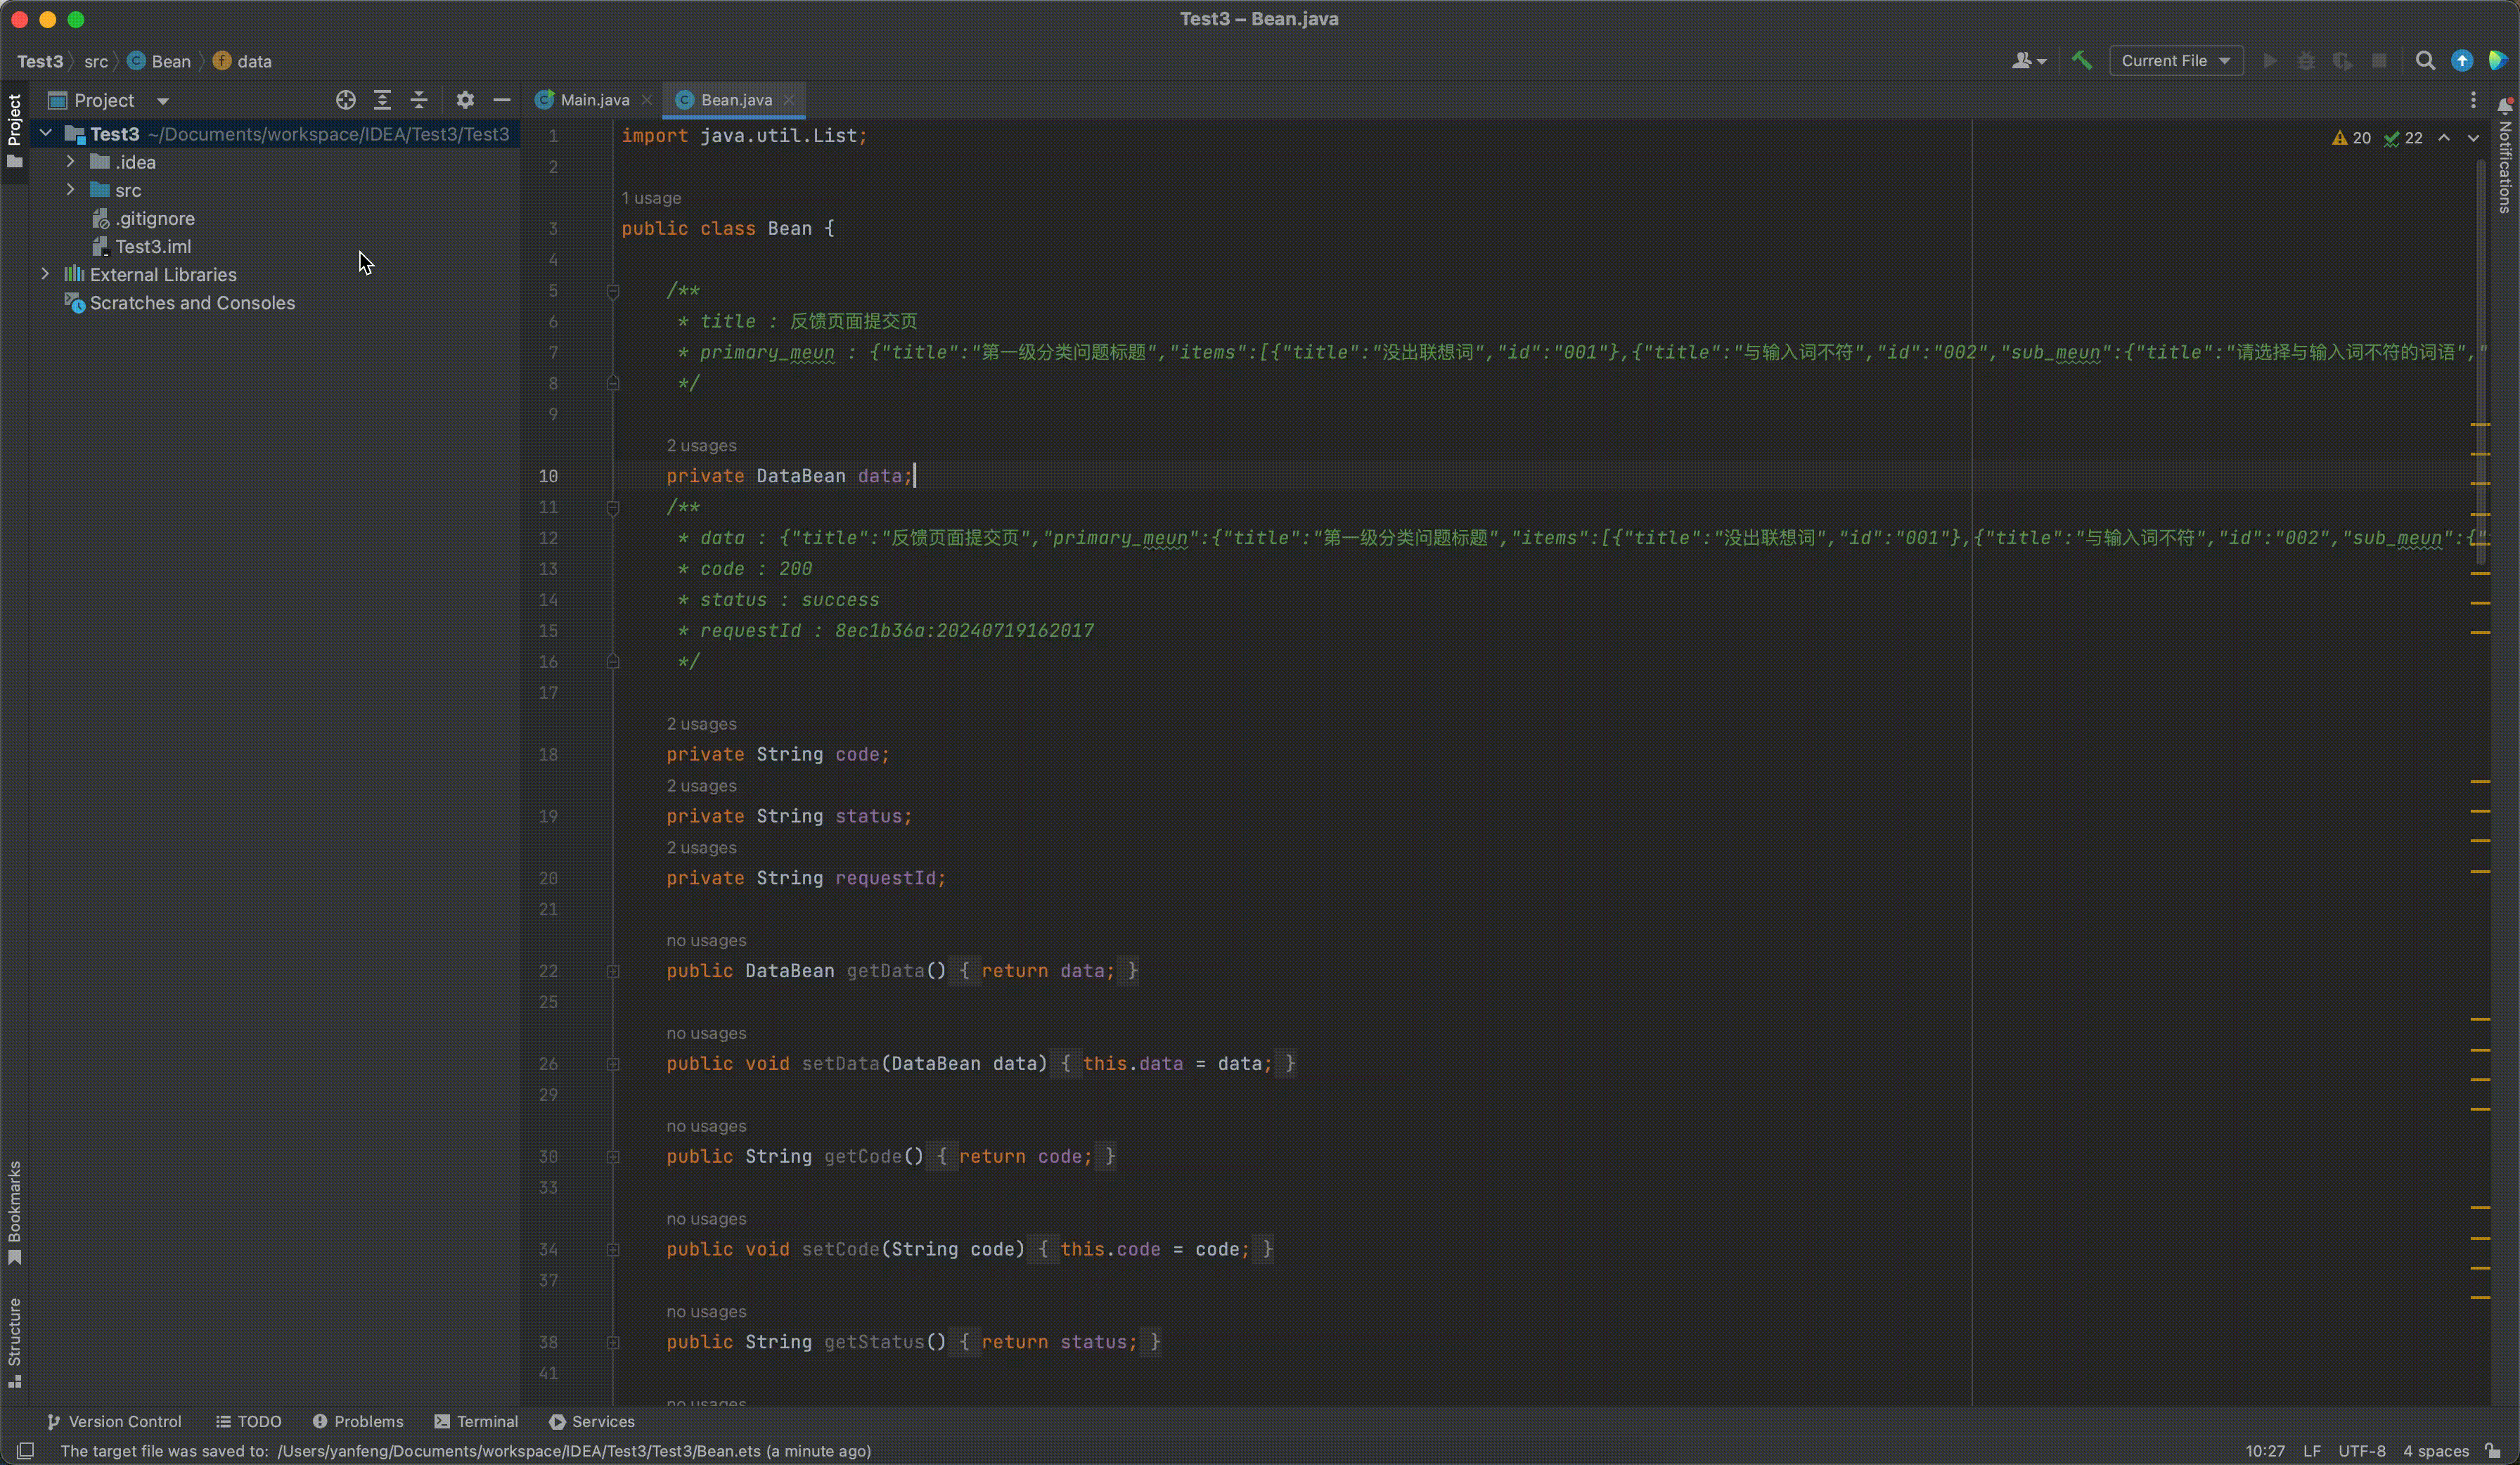Hide the Project panel with the minus icon
2520x1465 pixels.
tap(502, 100)
